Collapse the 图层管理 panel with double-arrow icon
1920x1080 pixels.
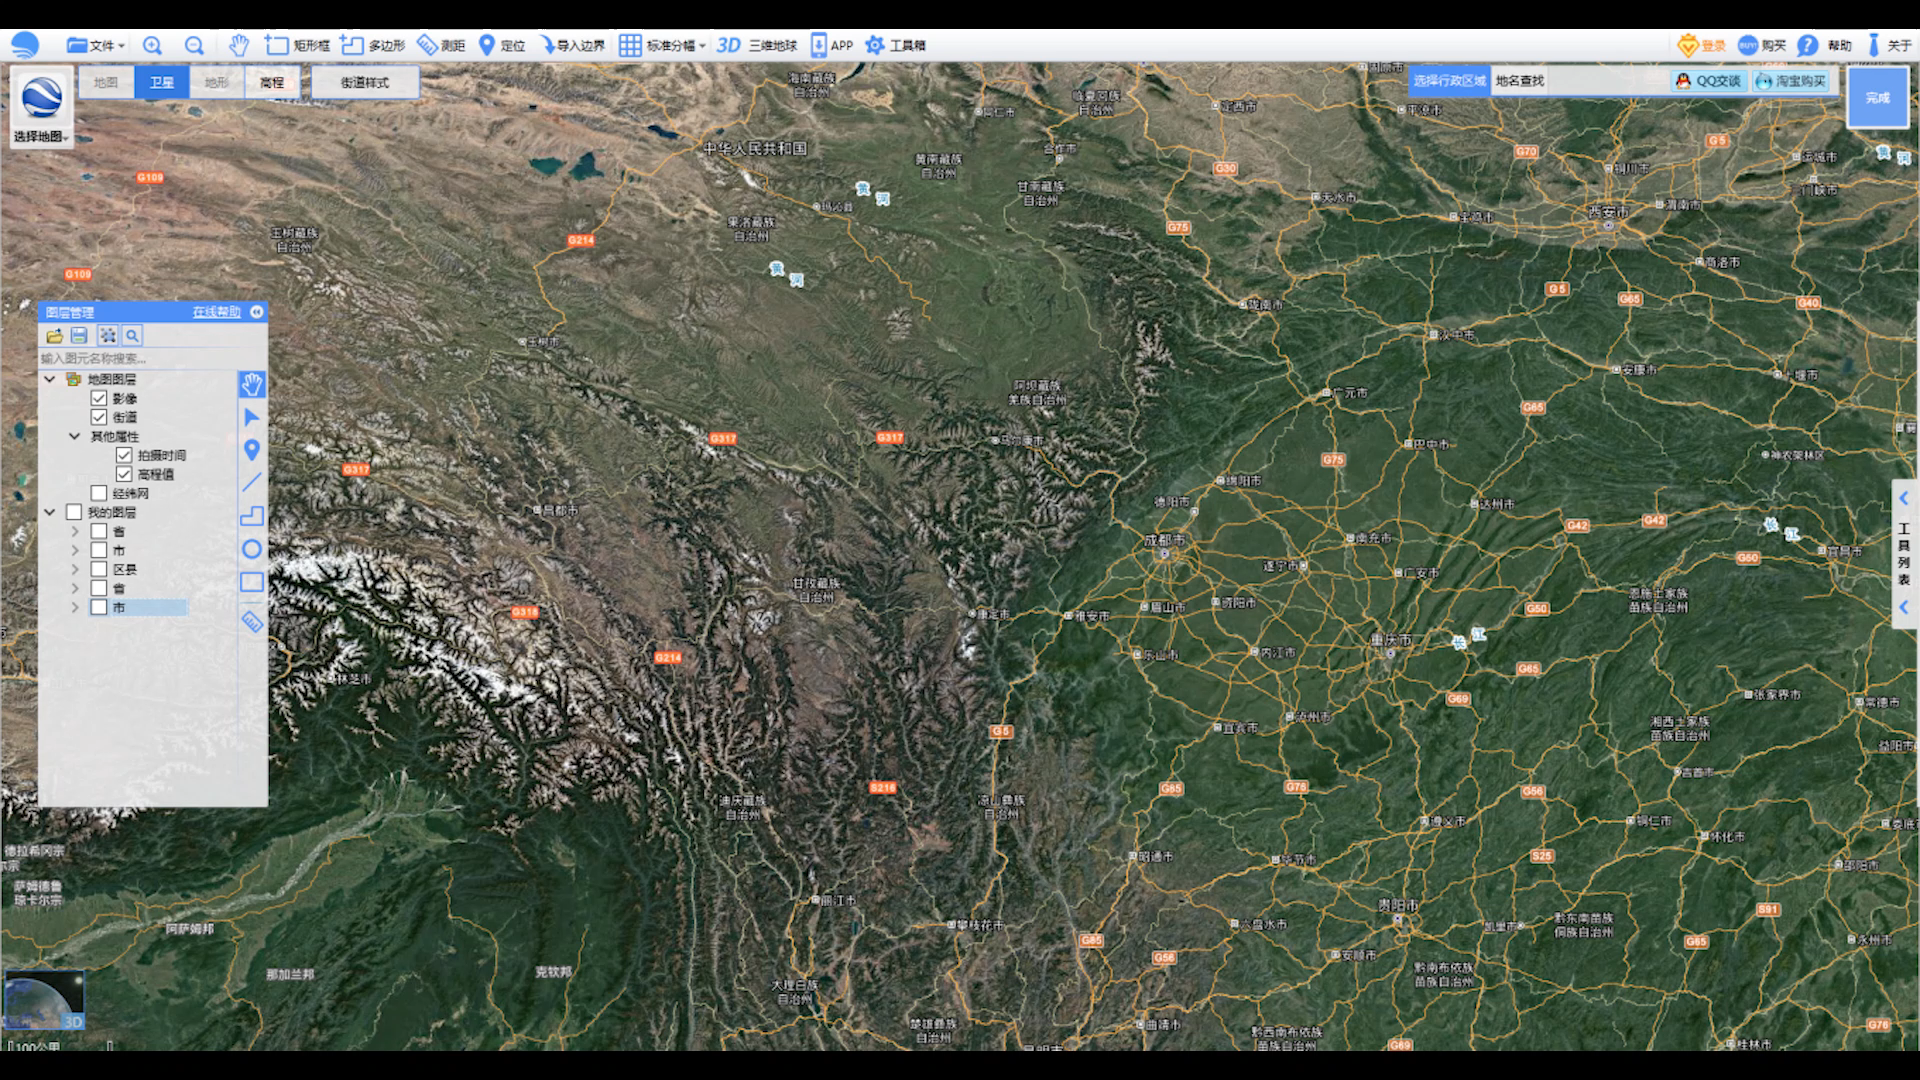pos(257,312)
